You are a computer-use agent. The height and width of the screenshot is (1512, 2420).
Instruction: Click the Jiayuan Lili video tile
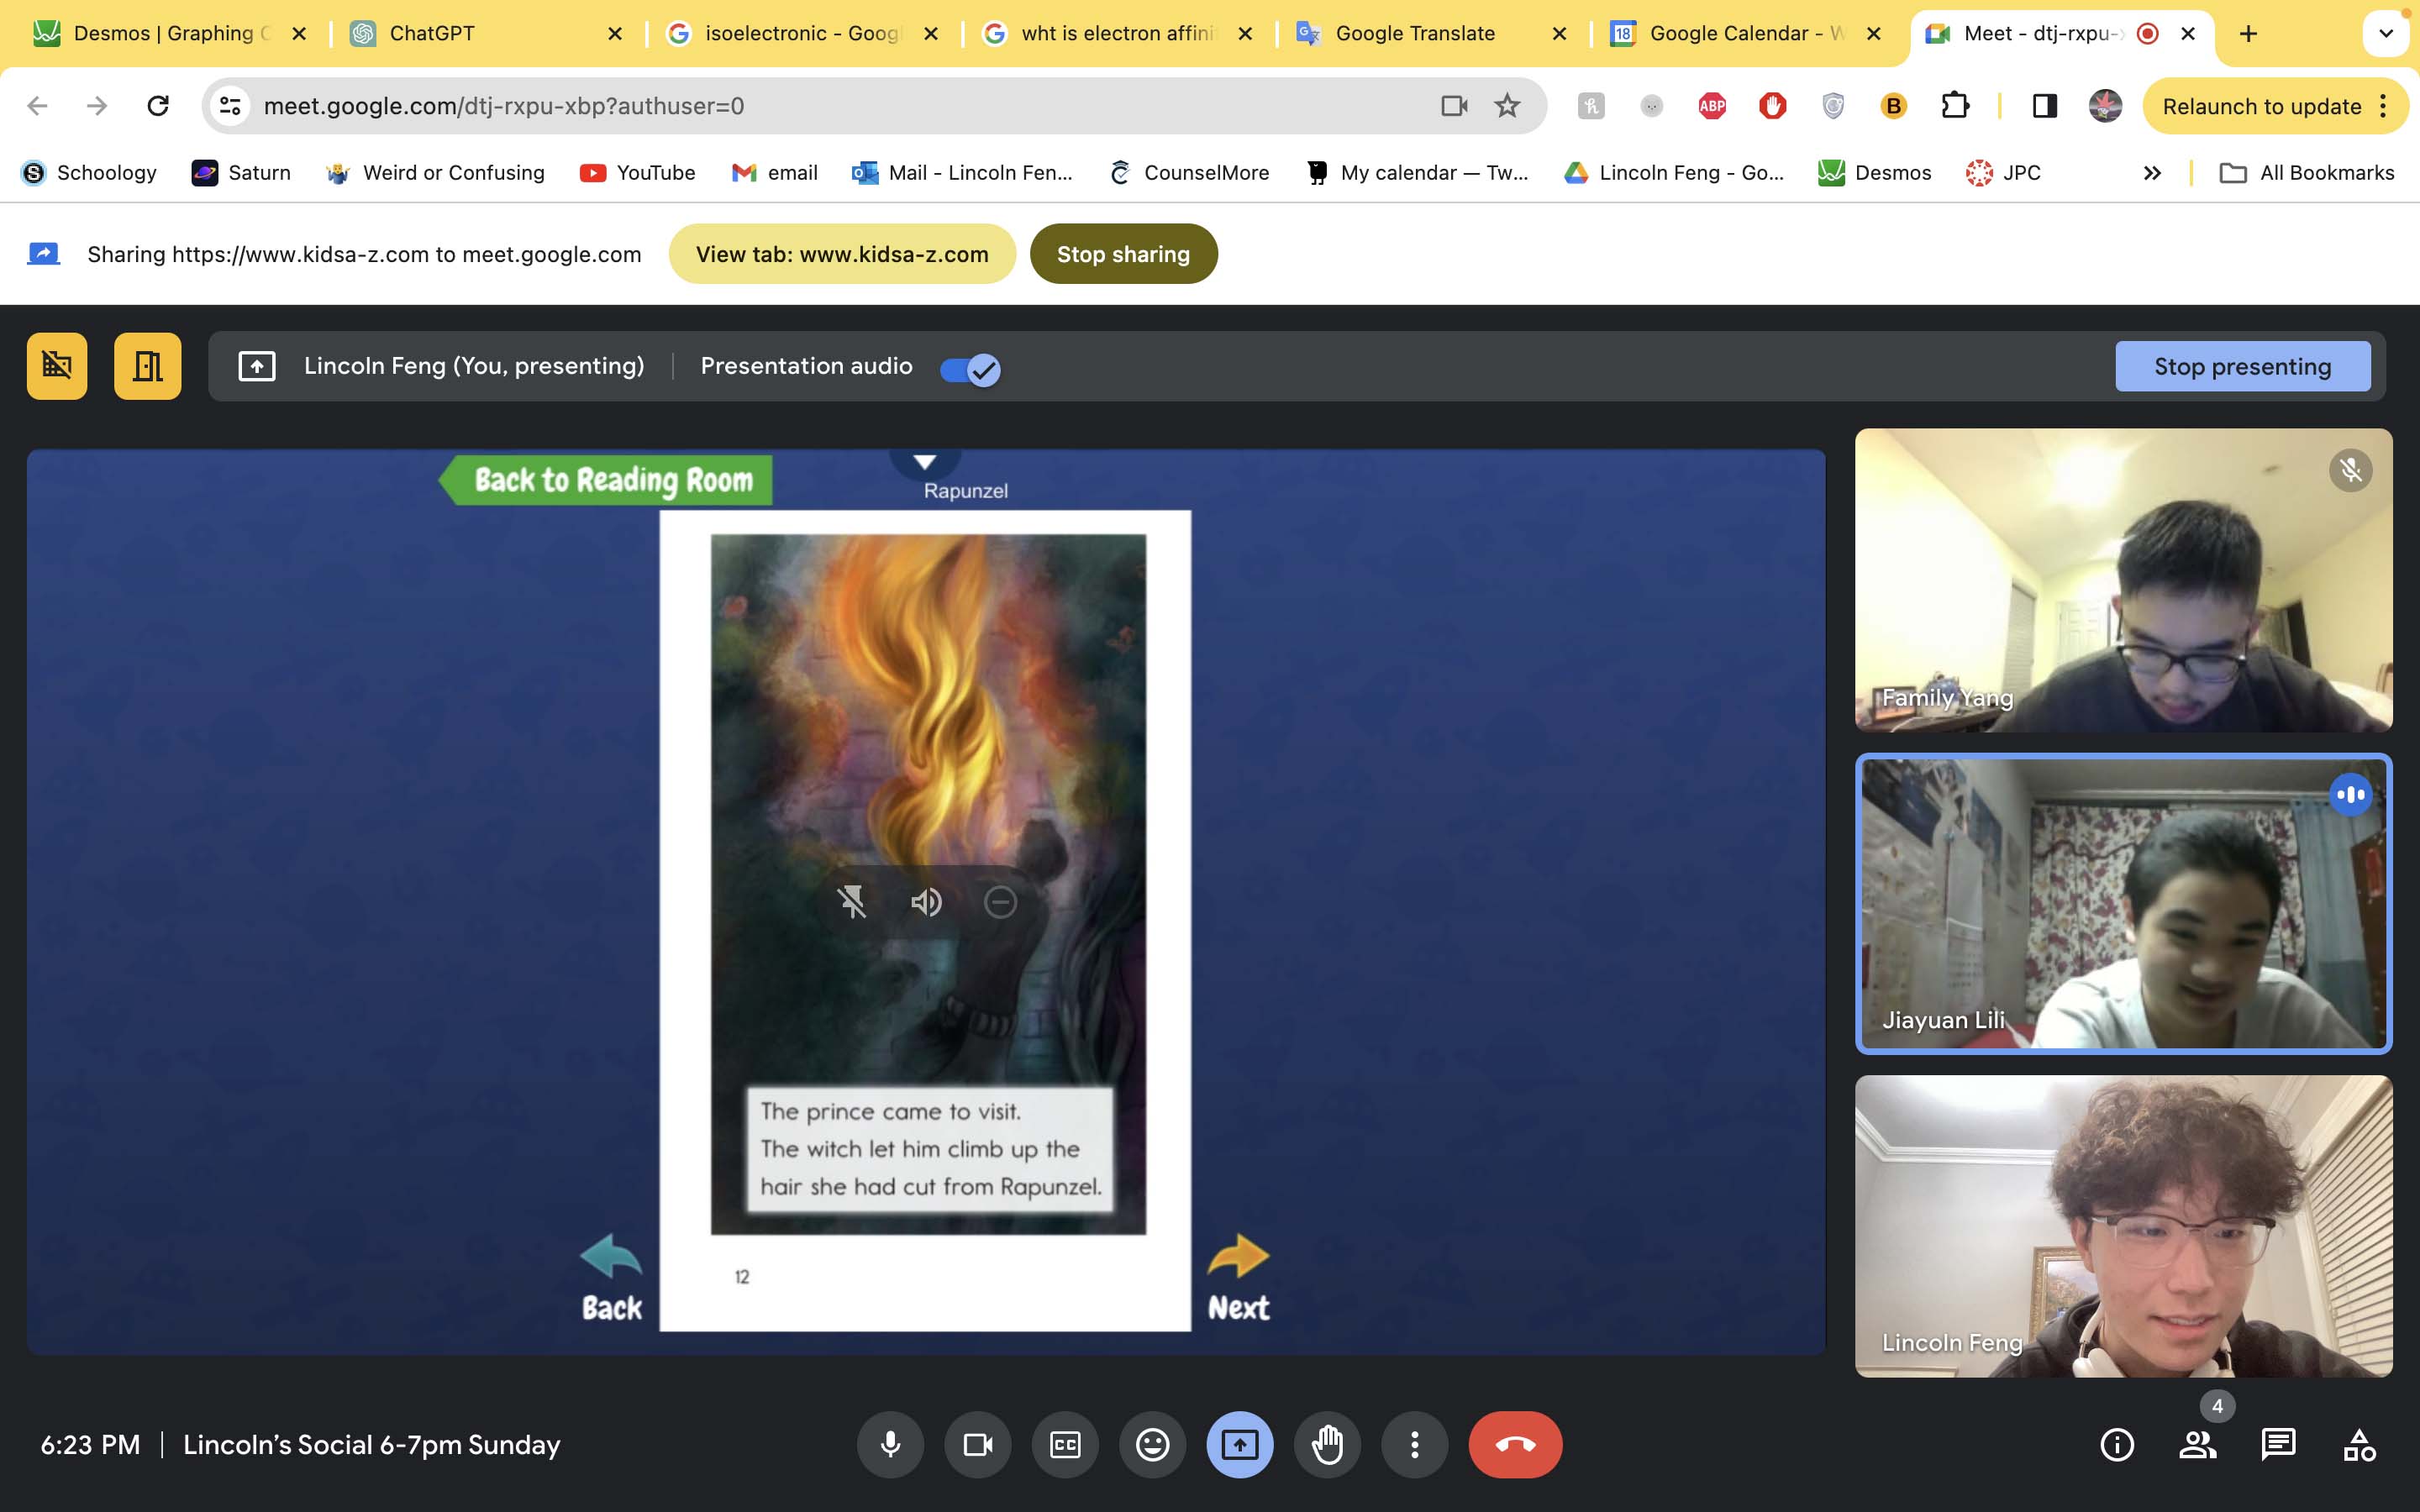2123,903
